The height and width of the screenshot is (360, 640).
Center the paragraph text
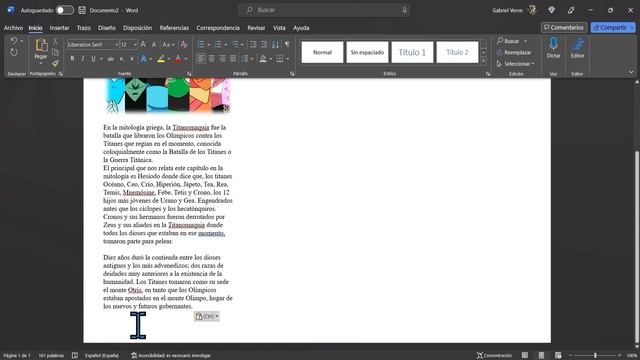[x=211, y=59]
